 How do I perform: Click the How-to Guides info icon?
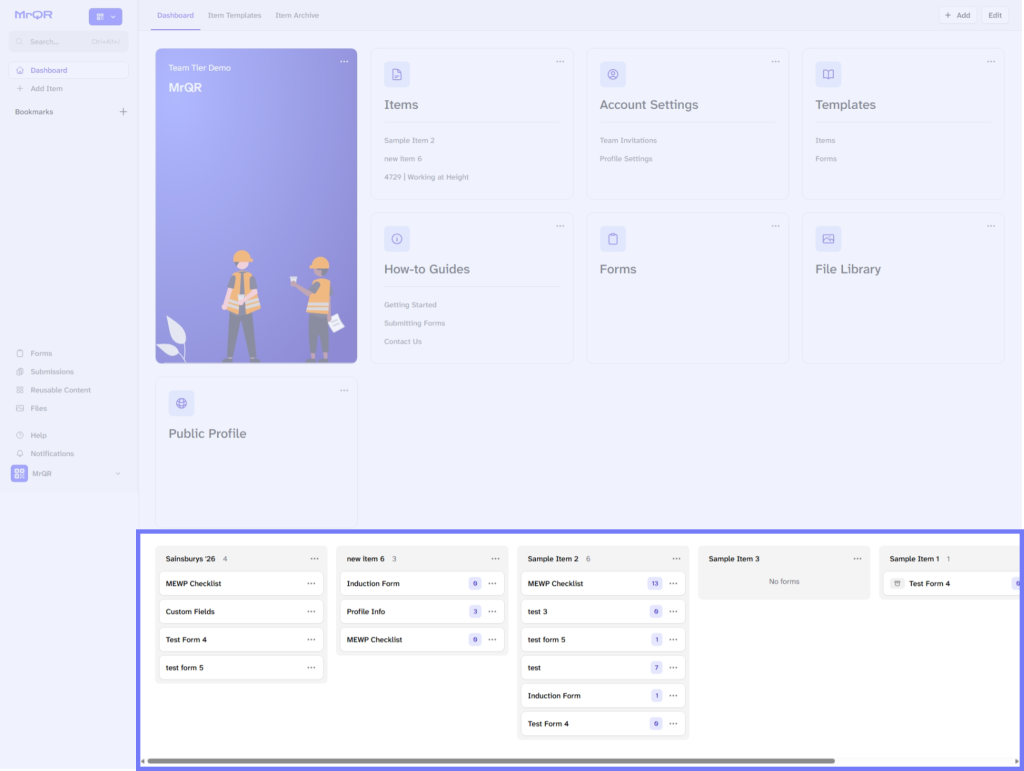pos(397,239)
